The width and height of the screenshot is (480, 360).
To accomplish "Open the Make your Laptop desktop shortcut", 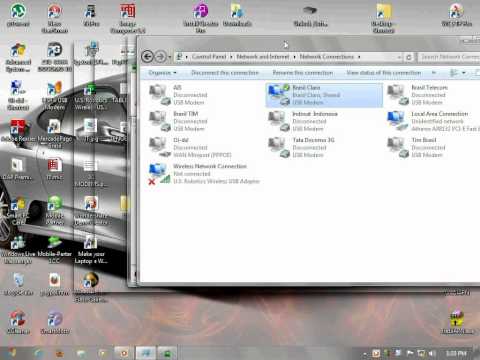I will [90, 250].
